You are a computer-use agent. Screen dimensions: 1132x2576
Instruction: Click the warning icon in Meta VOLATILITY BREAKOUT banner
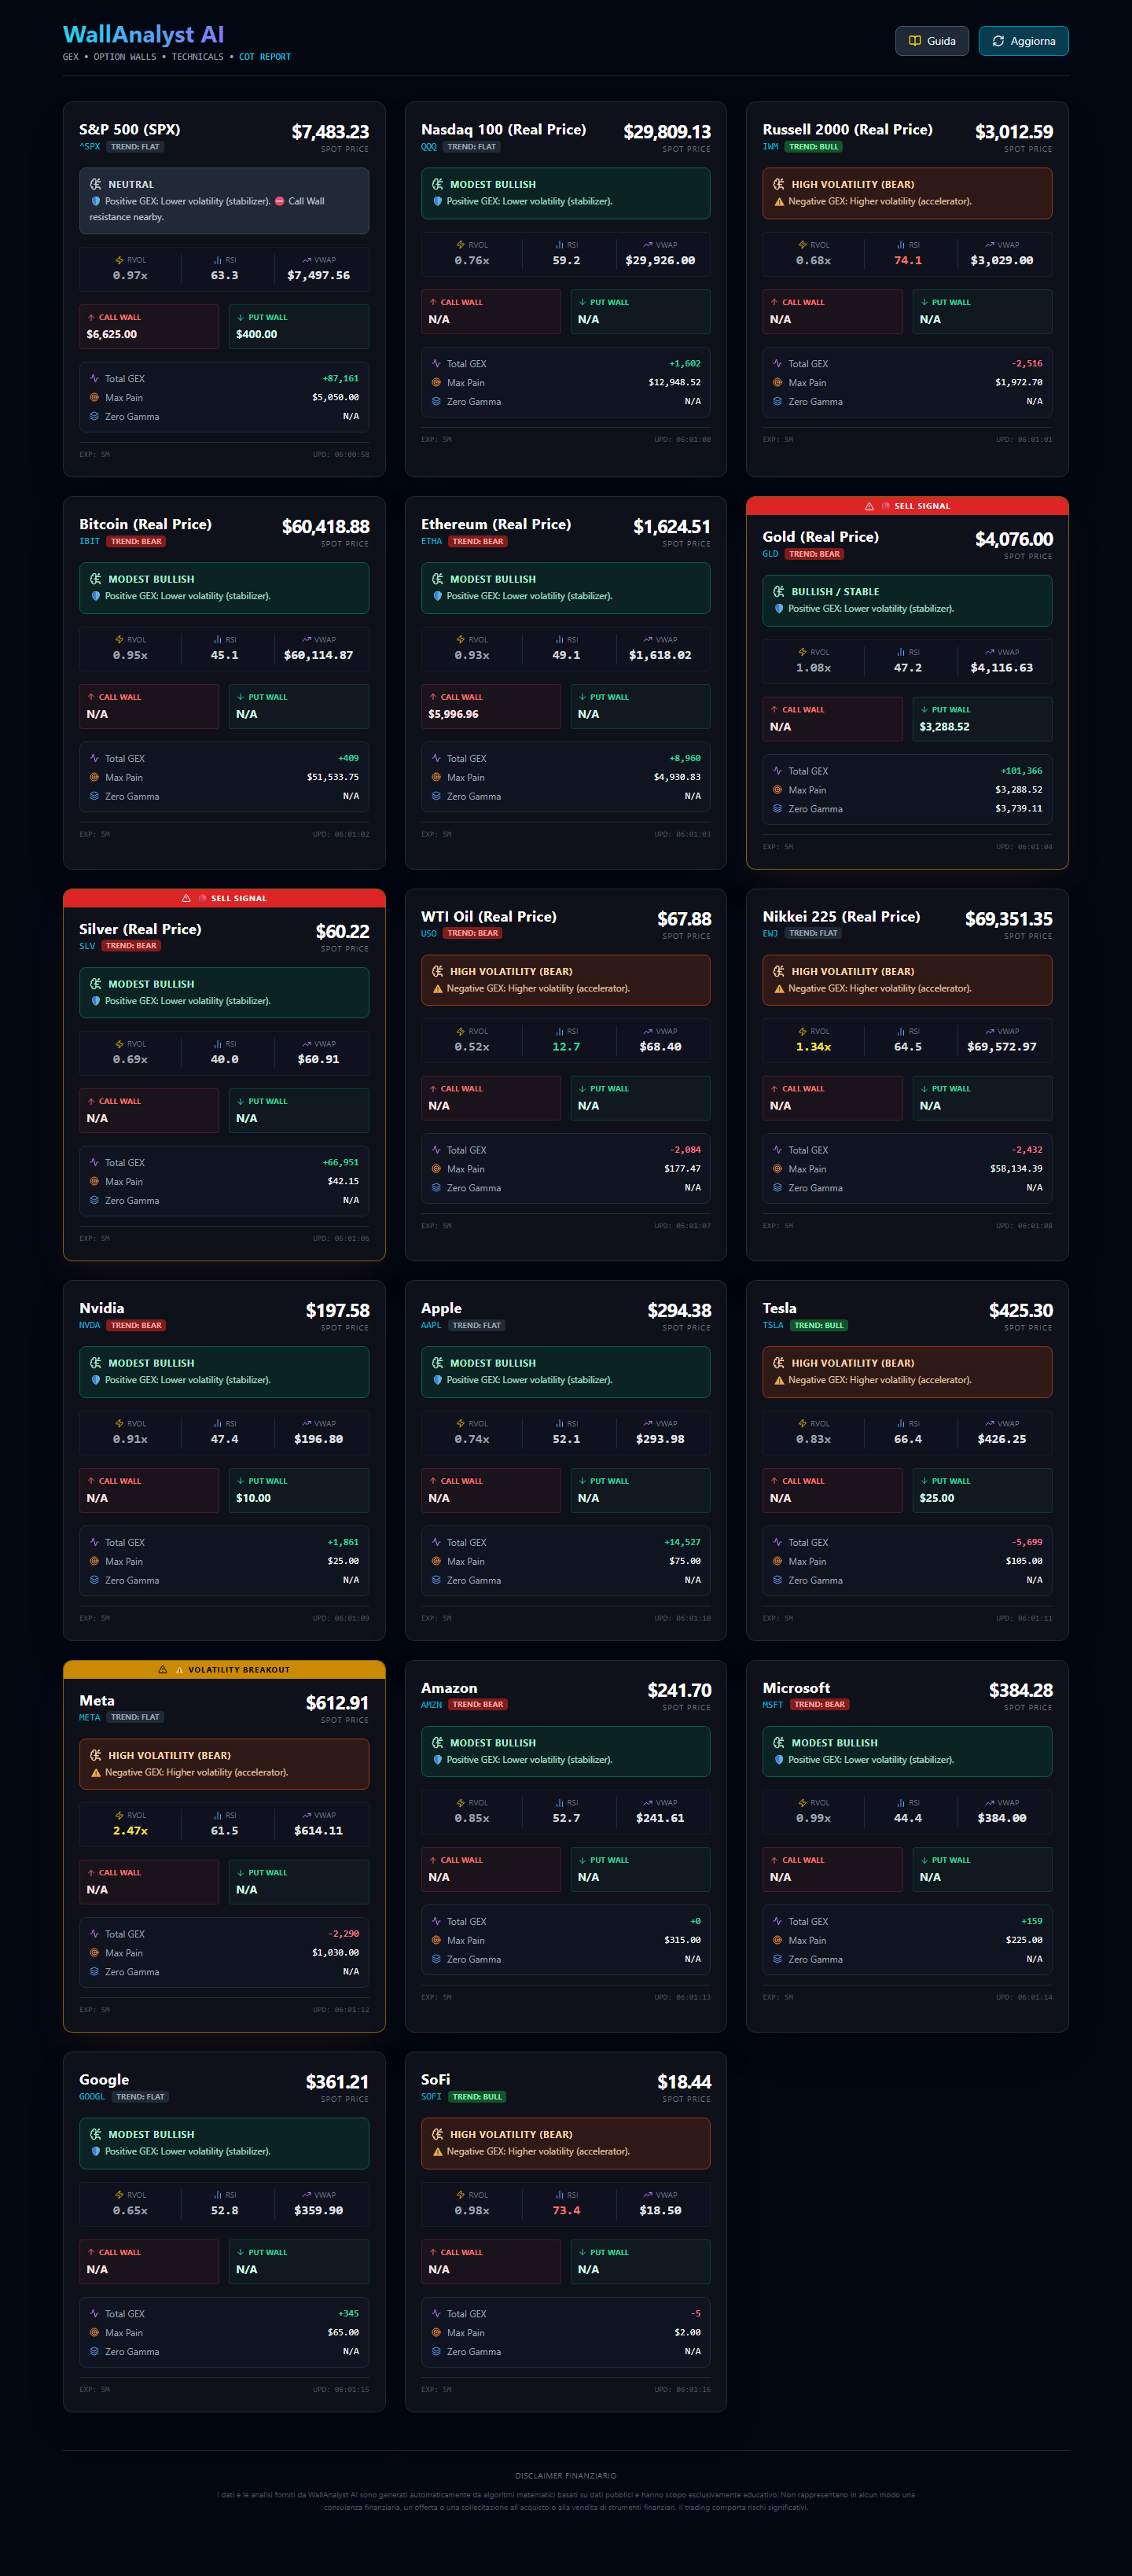[x=163, y=1669]
